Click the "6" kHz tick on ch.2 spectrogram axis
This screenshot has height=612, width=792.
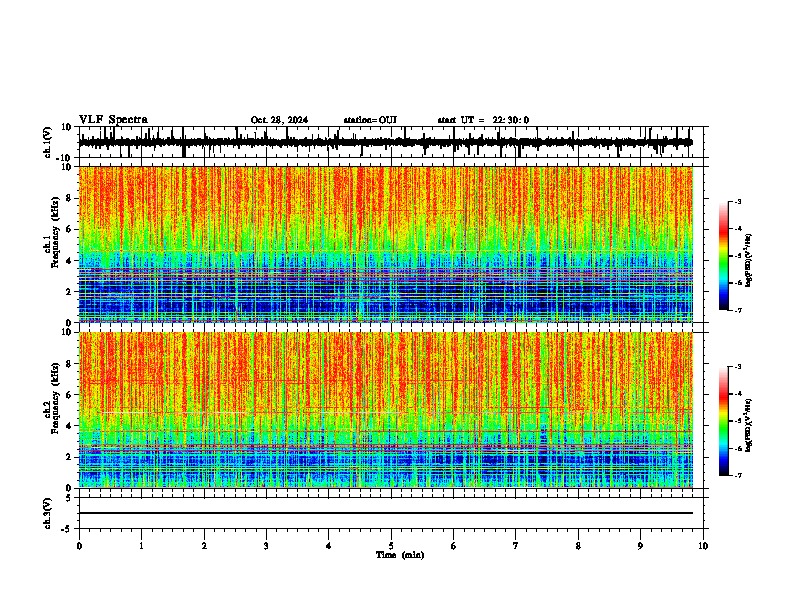click(x=69, y=395)
